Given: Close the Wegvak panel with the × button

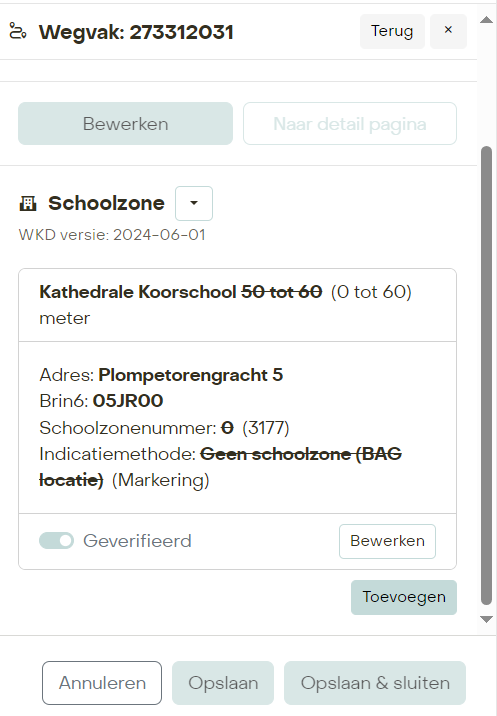Looking at the screenshot, I should pos(448,31).
